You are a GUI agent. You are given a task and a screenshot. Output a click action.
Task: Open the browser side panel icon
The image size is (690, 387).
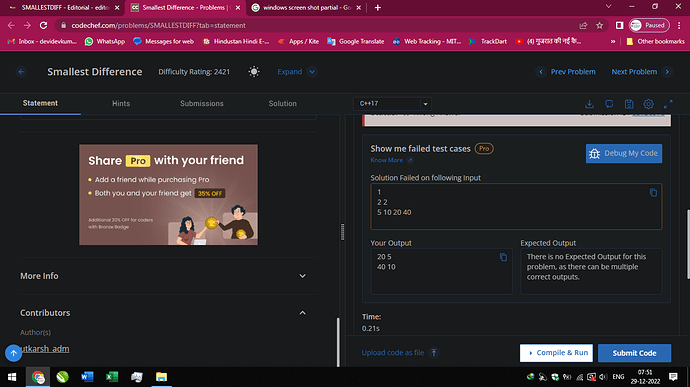[x=619, y=26]
